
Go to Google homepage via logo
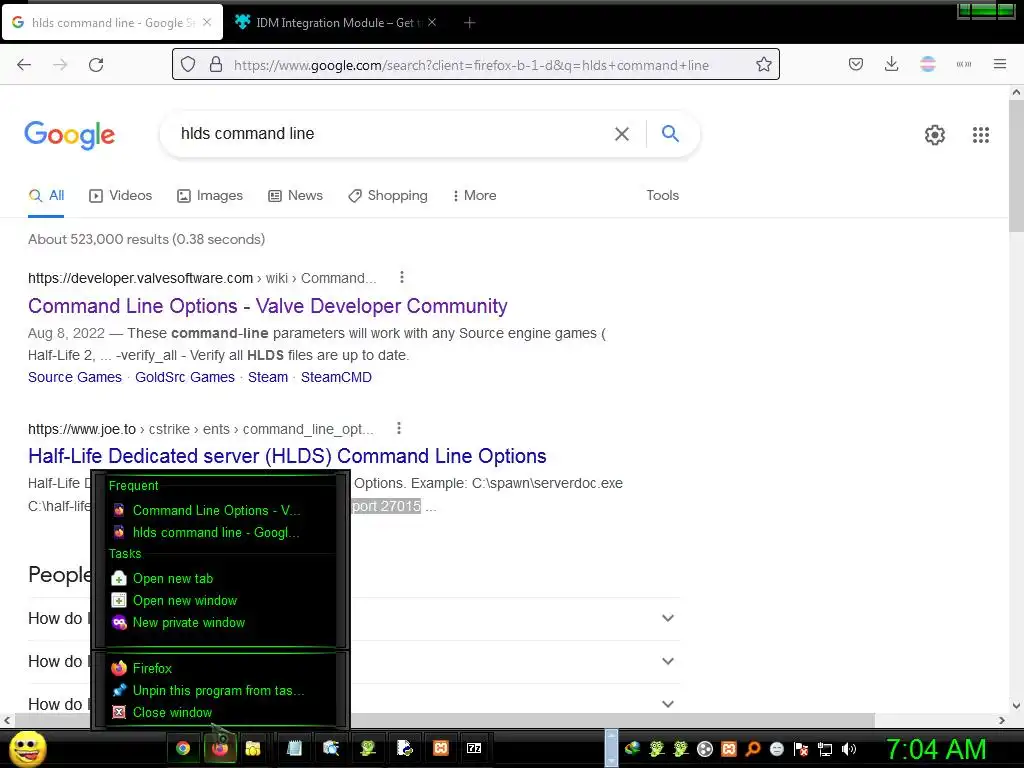[69, 135]
